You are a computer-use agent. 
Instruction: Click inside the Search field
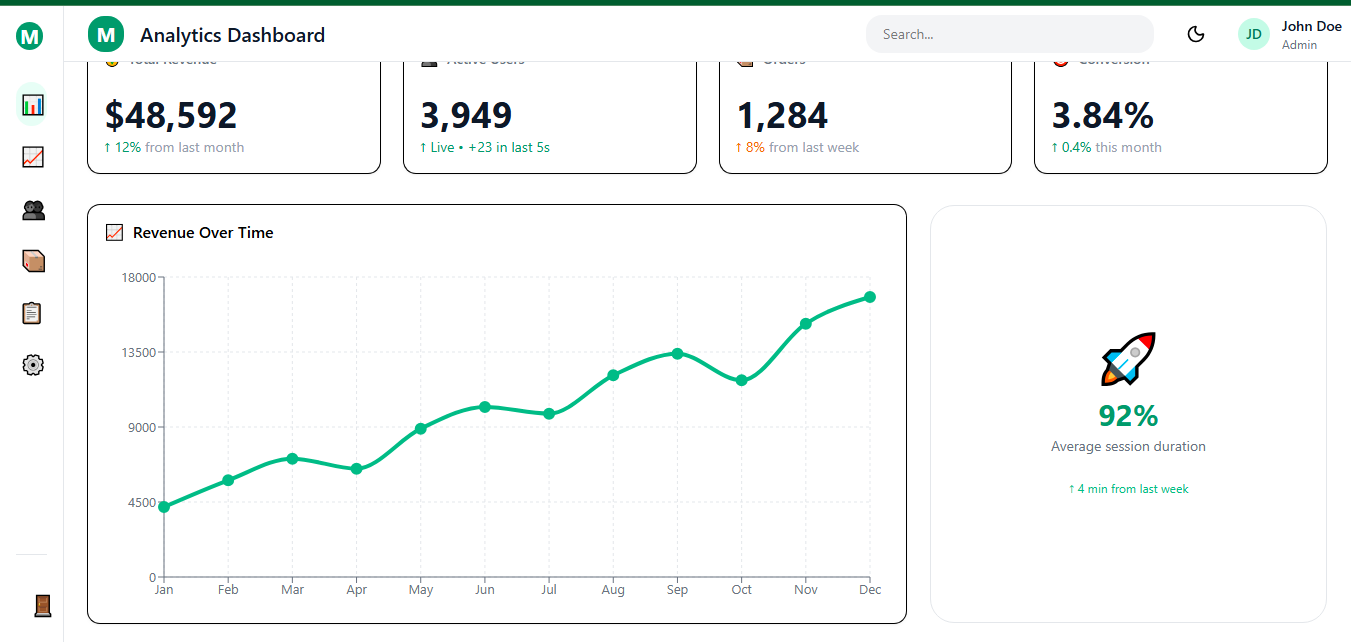click(x=1009, y=33)
